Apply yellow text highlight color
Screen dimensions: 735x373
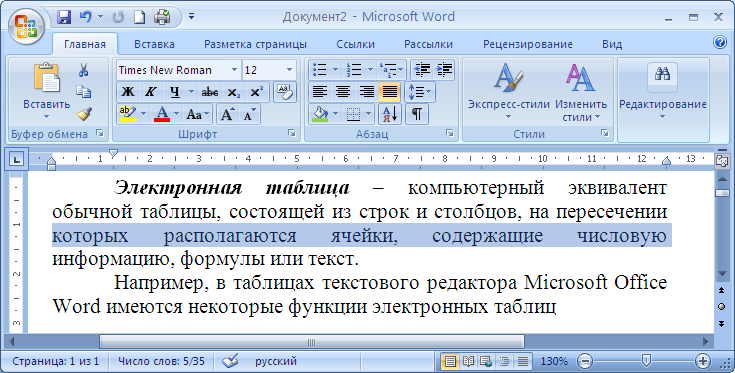(128, 114)
